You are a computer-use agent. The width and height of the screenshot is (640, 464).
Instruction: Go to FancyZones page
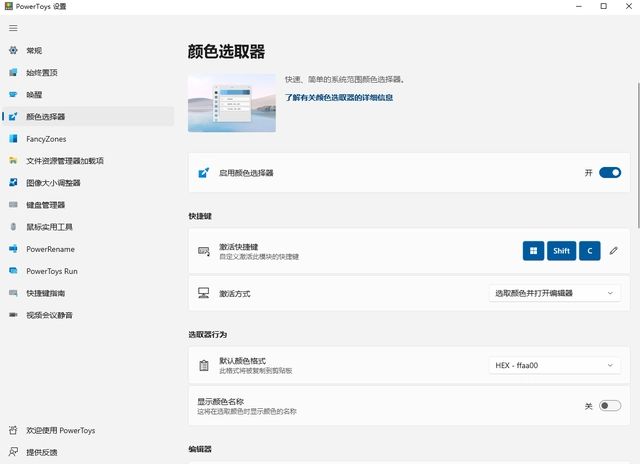coord(88,138)
